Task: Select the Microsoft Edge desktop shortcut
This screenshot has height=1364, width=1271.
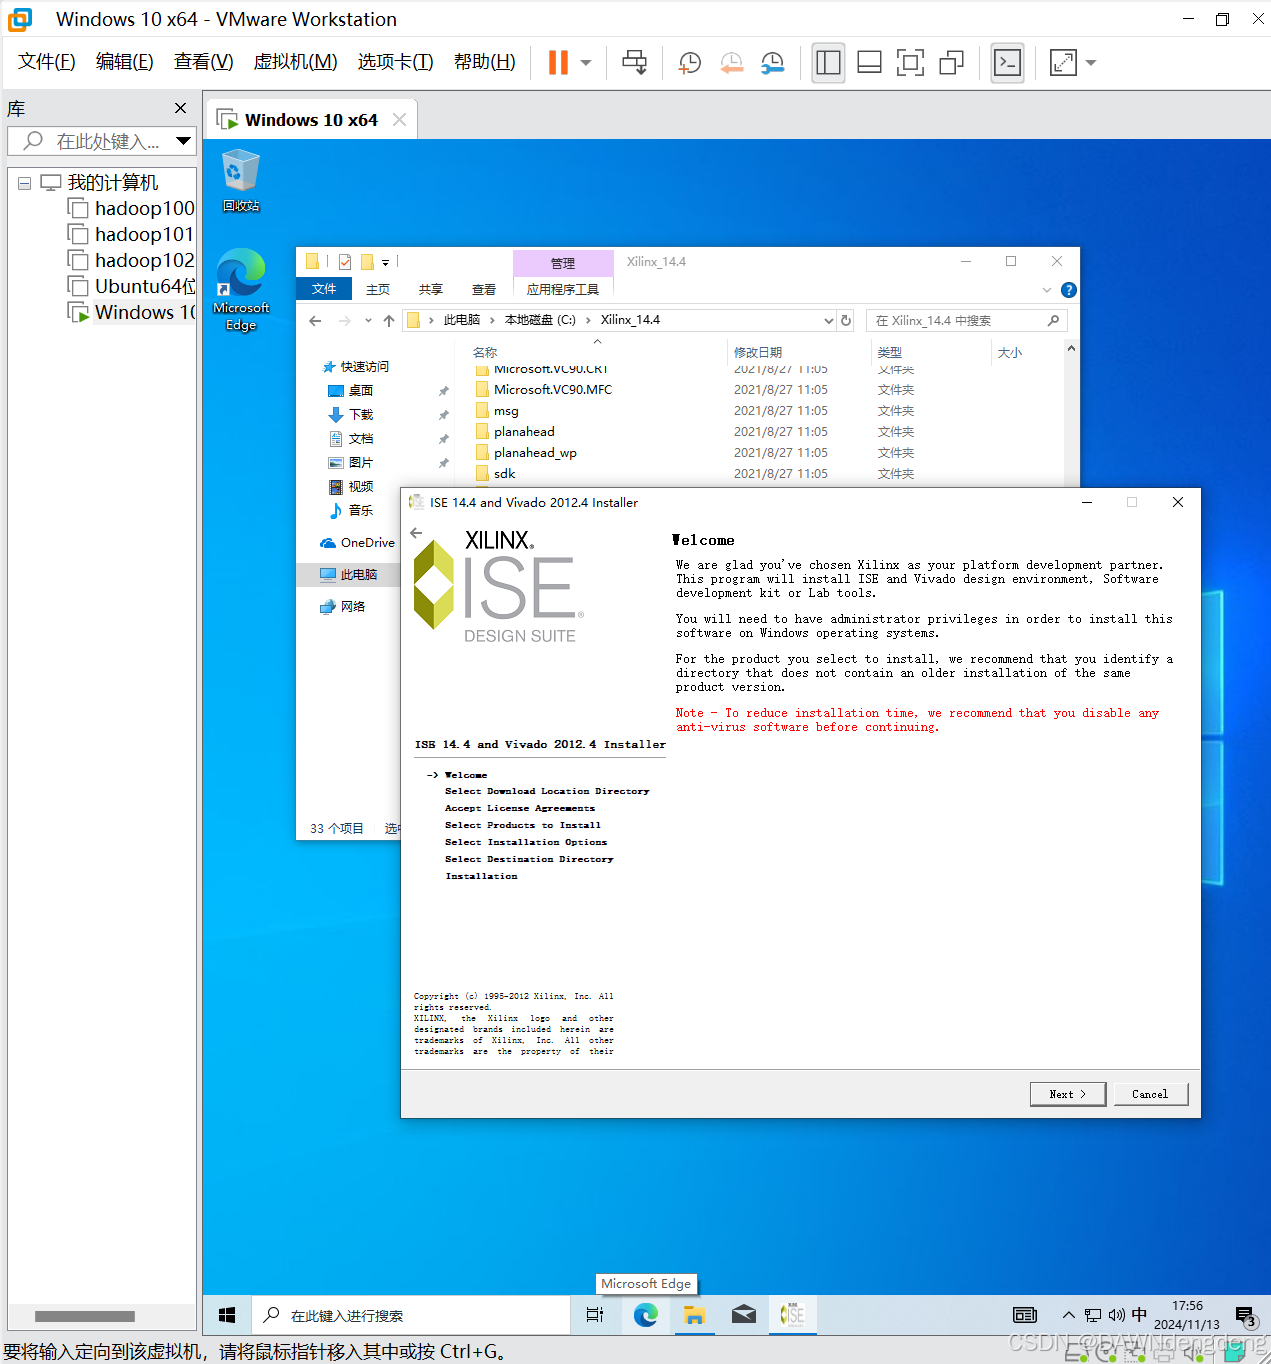Action: (x=241, y=290)
